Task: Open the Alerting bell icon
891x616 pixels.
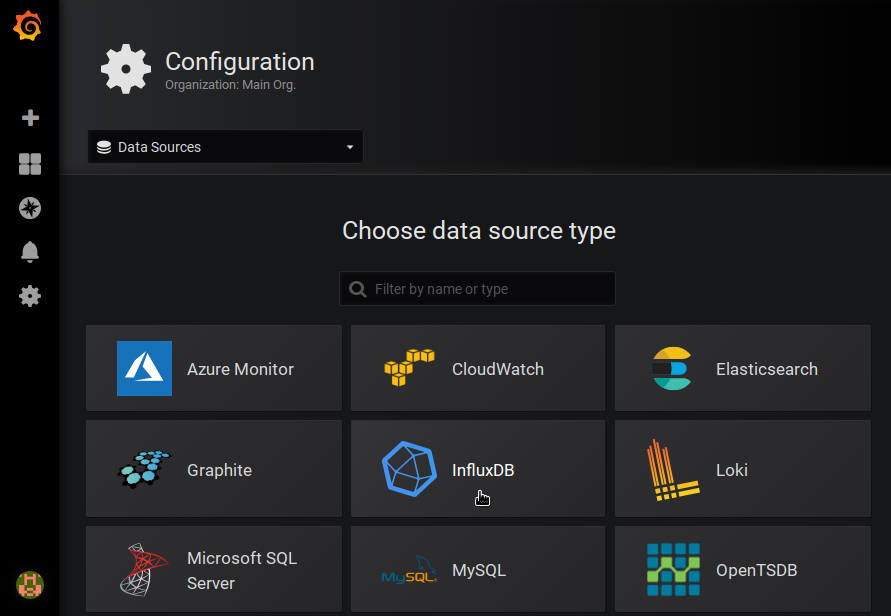Action: [30, 252]
